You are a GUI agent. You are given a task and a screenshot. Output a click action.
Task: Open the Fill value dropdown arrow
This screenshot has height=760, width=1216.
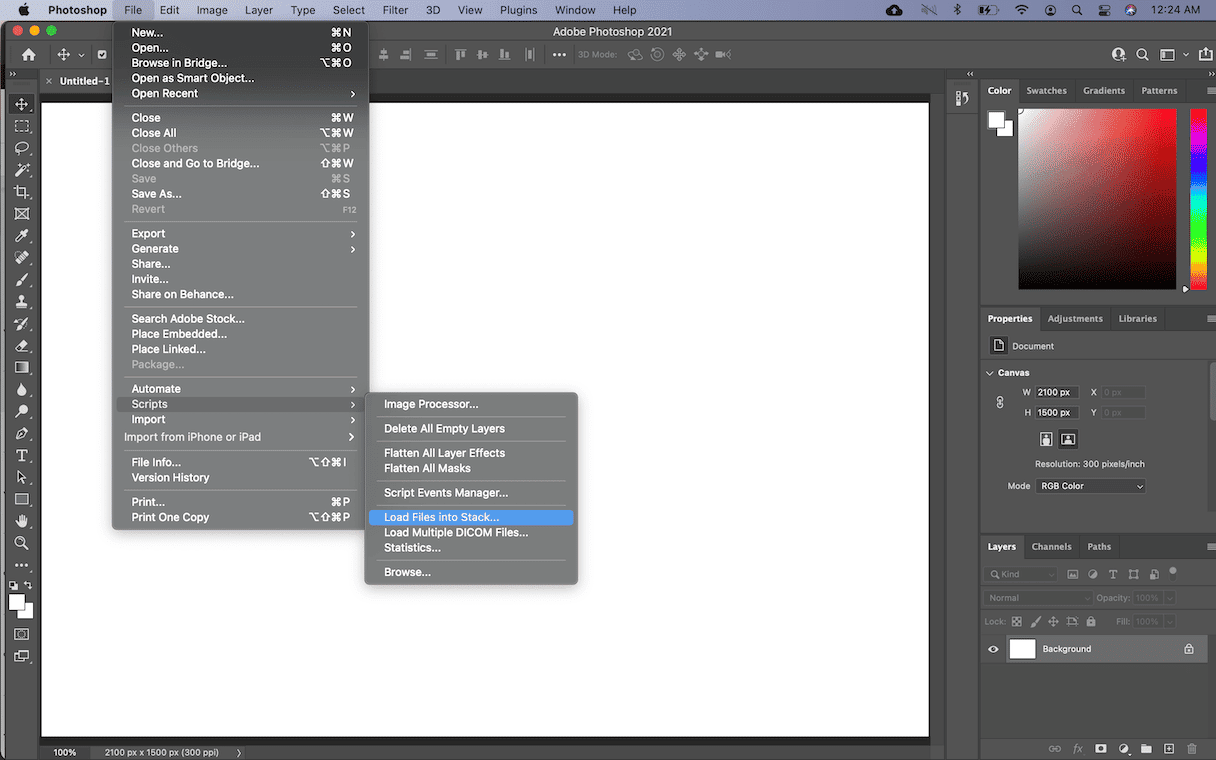[1169, 622]
